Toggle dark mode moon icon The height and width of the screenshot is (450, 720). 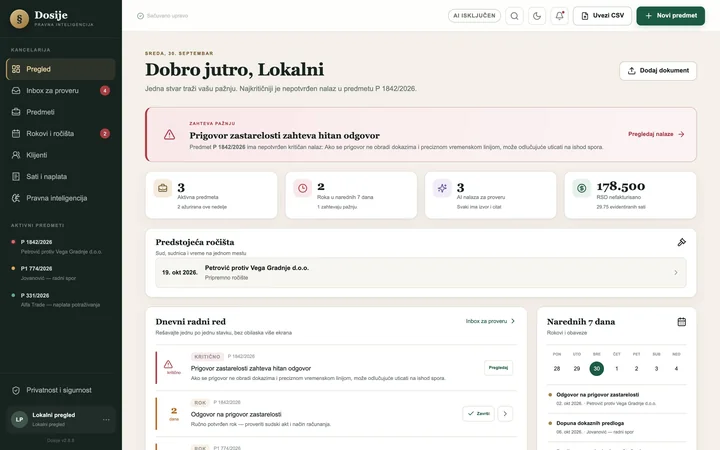coord(537,16)
